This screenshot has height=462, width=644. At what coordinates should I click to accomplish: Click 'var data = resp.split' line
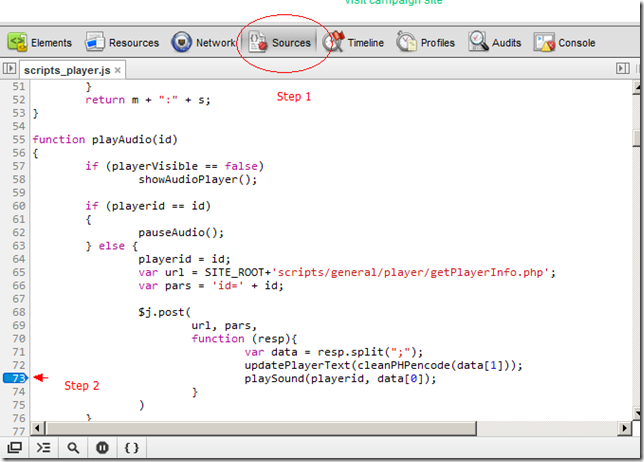tap(334, 352)
